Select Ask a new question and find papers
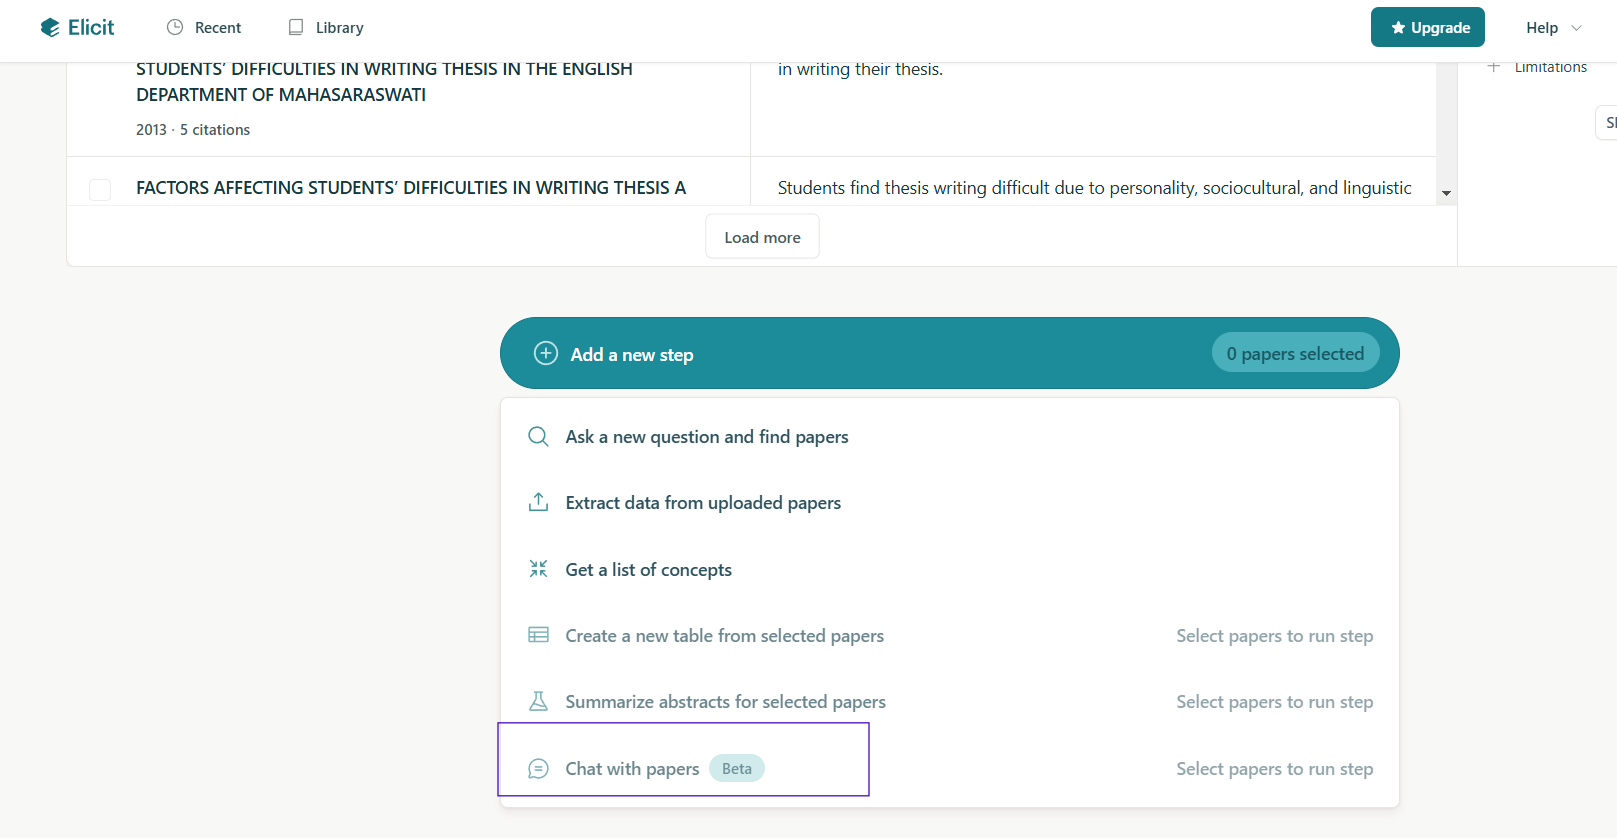Viewport: 1617px width, 838px height. 706,437
